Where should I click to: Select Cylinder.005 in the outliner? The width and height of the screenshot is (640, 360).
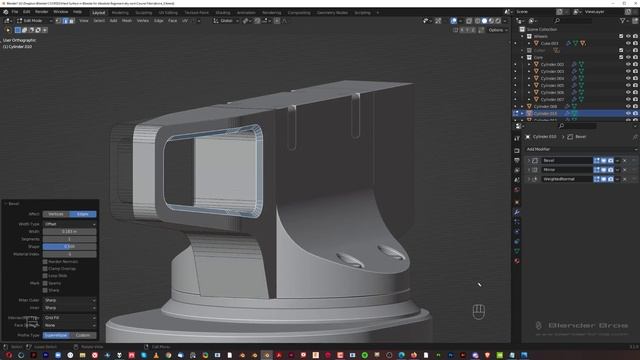[x=552, y=85]
